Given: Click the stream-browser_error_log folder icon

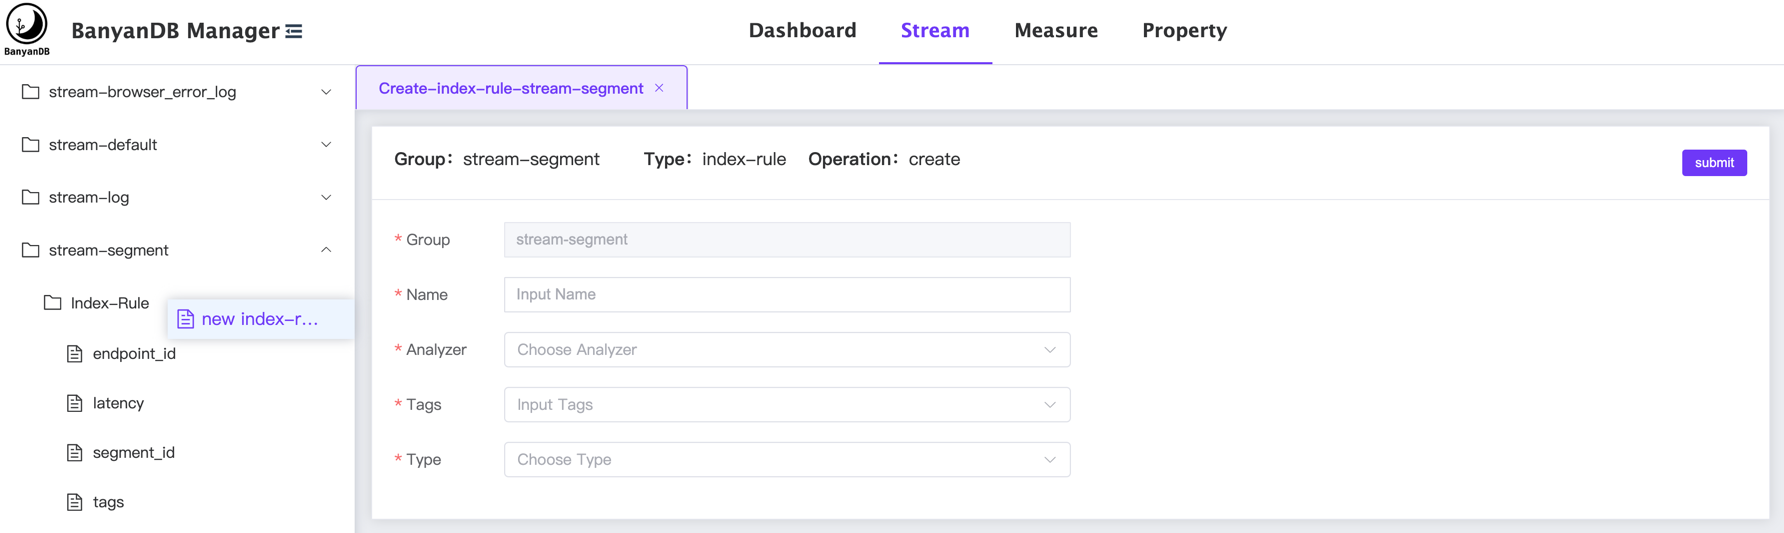Looking at the screenshot, I should tap(31, 92).
